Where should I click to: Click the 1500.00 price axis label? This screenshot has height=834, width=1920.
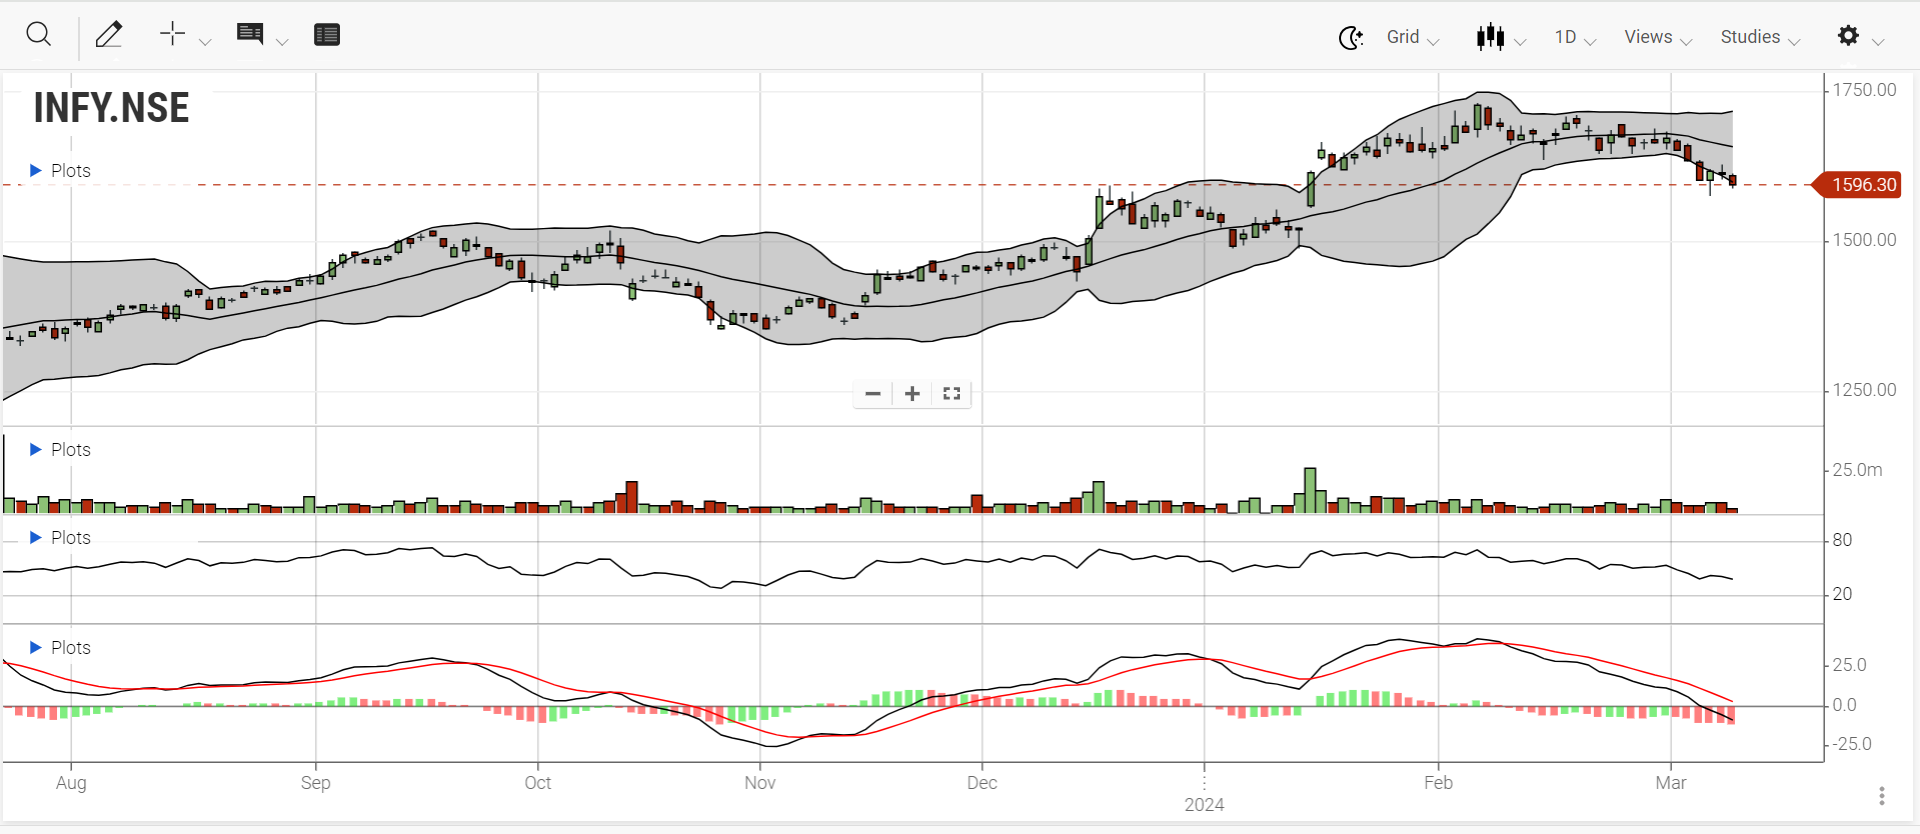pyautogui.click(x=1864, y=240)
